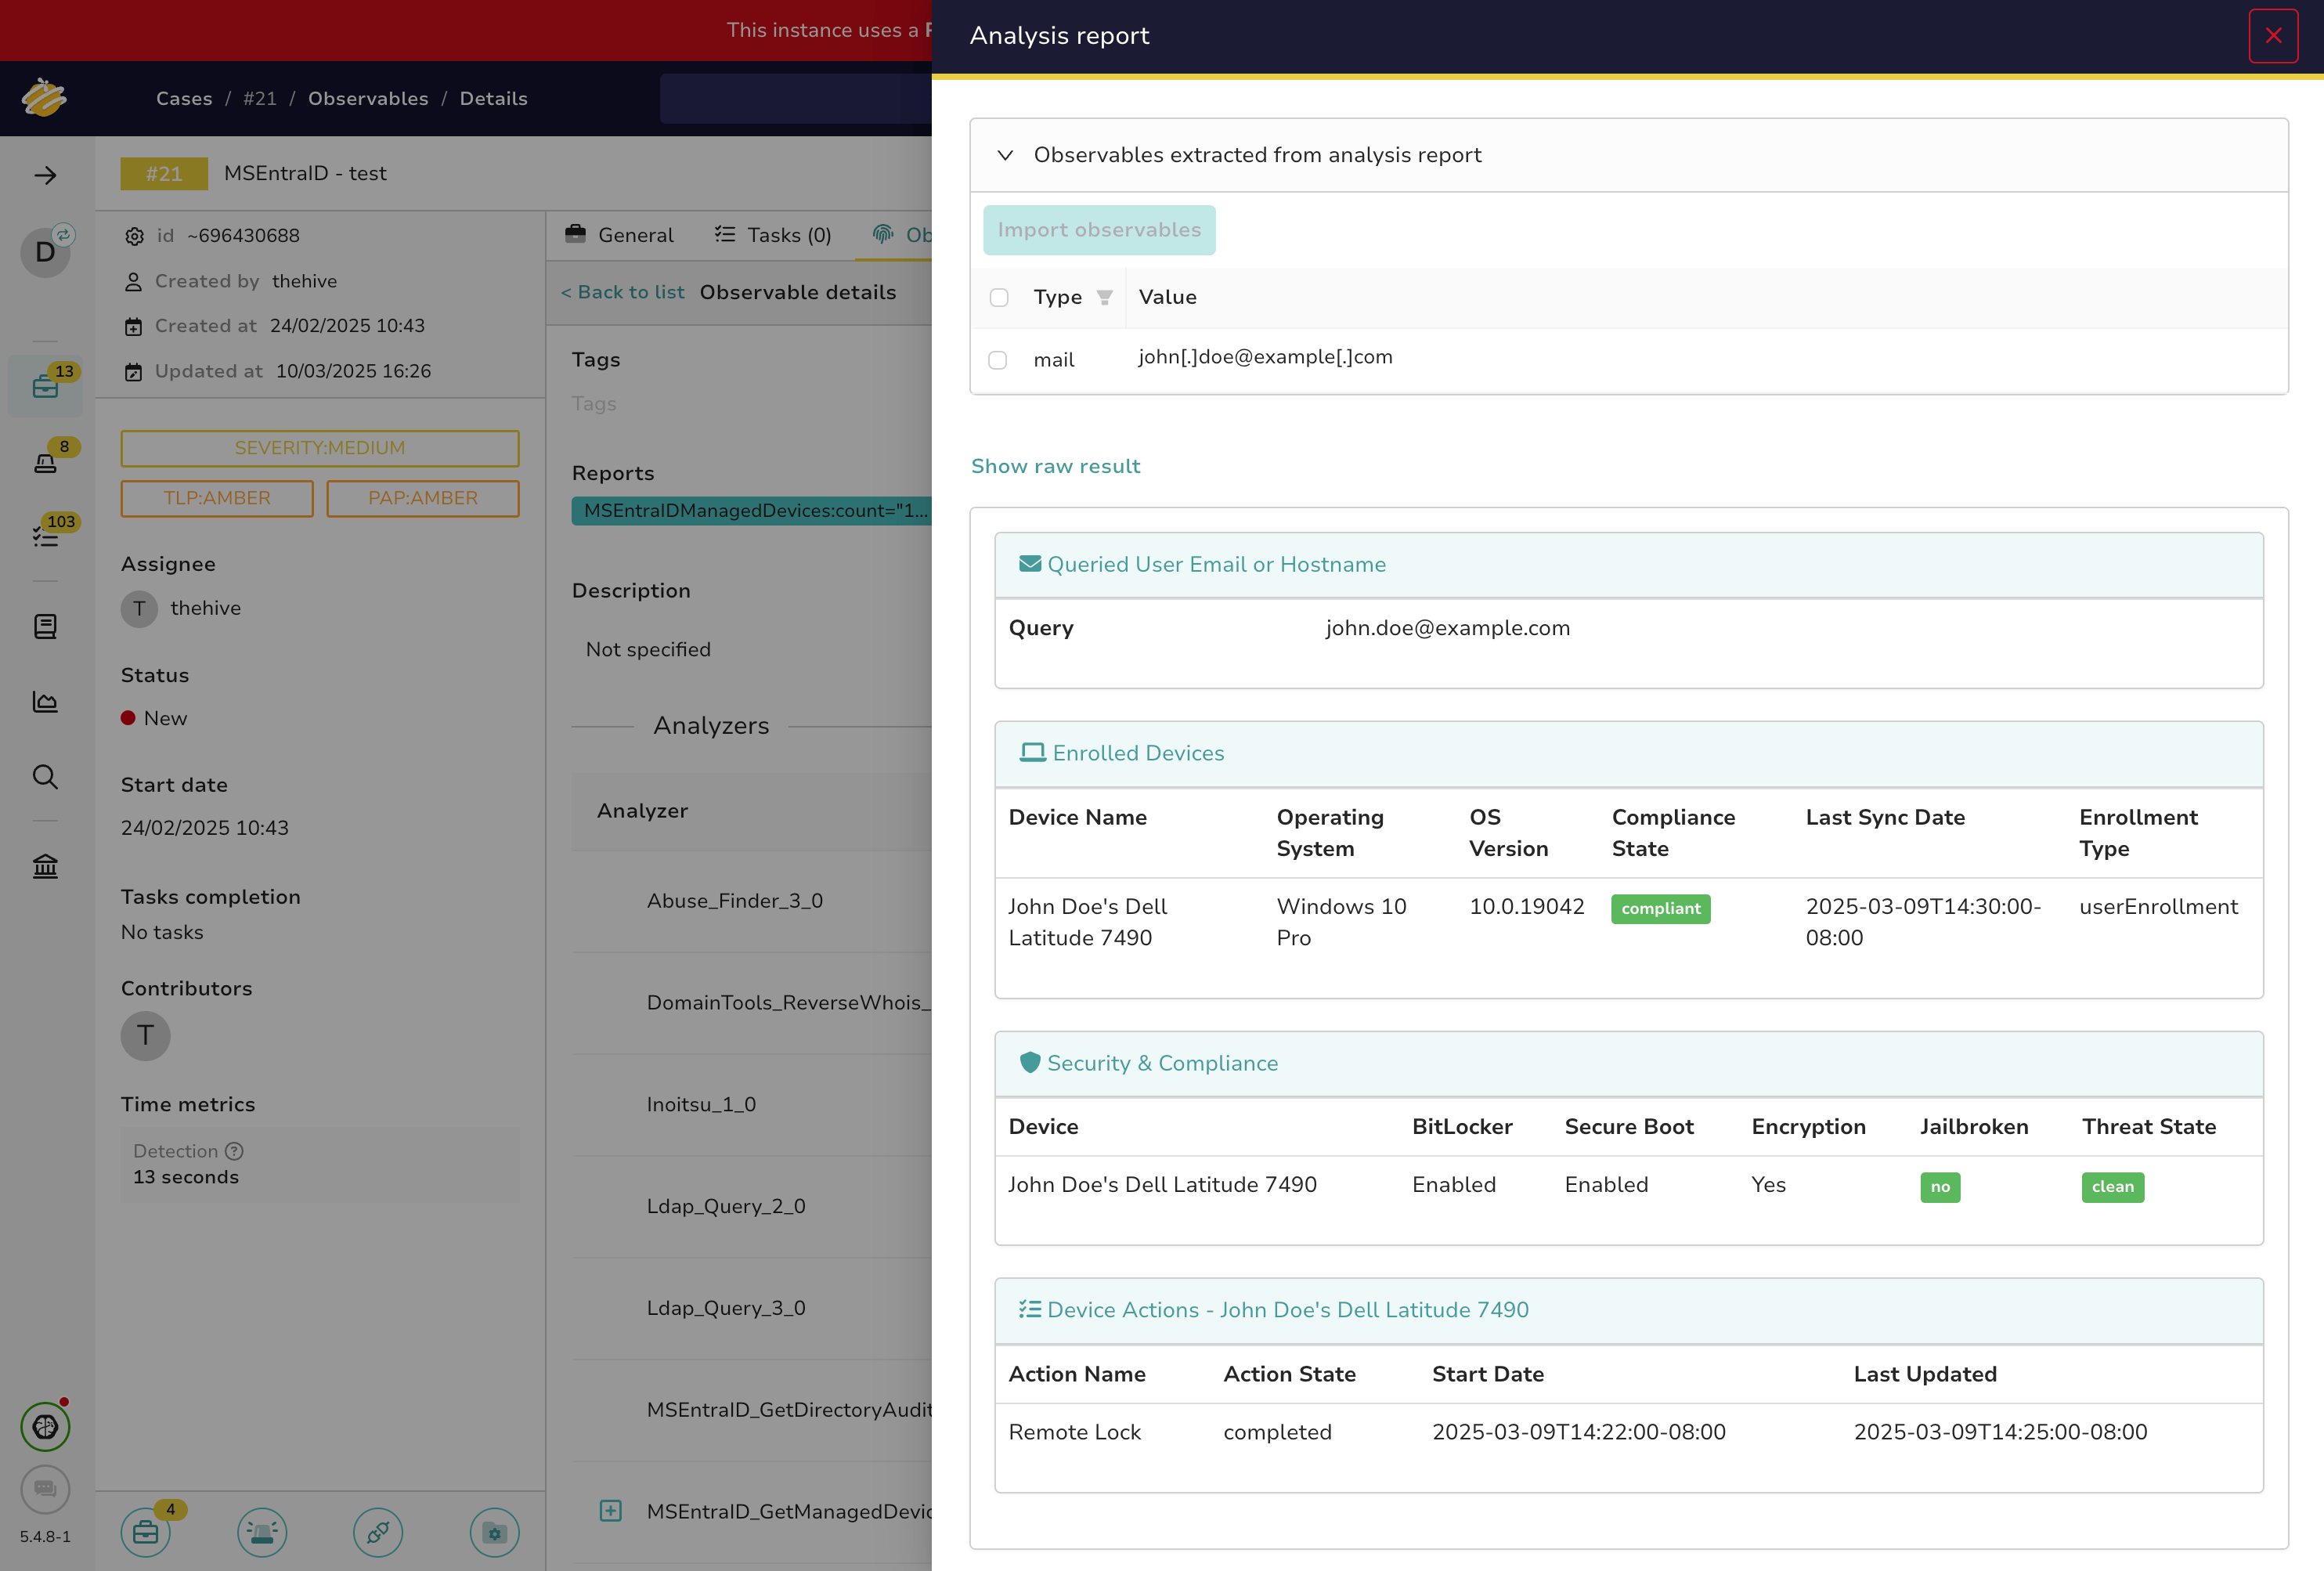Click Show raw result link

pyautogui.click(x=1055, y=466)
